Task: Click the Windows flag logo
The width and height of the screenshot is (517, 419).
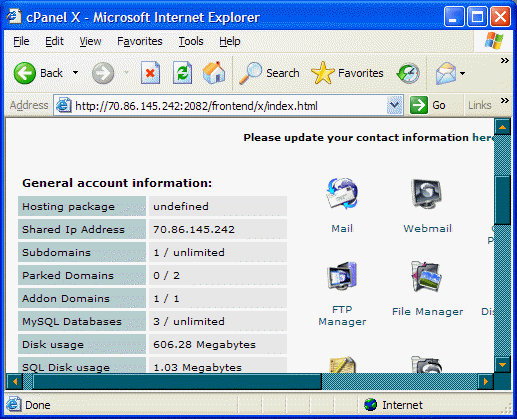Action: 494,41
